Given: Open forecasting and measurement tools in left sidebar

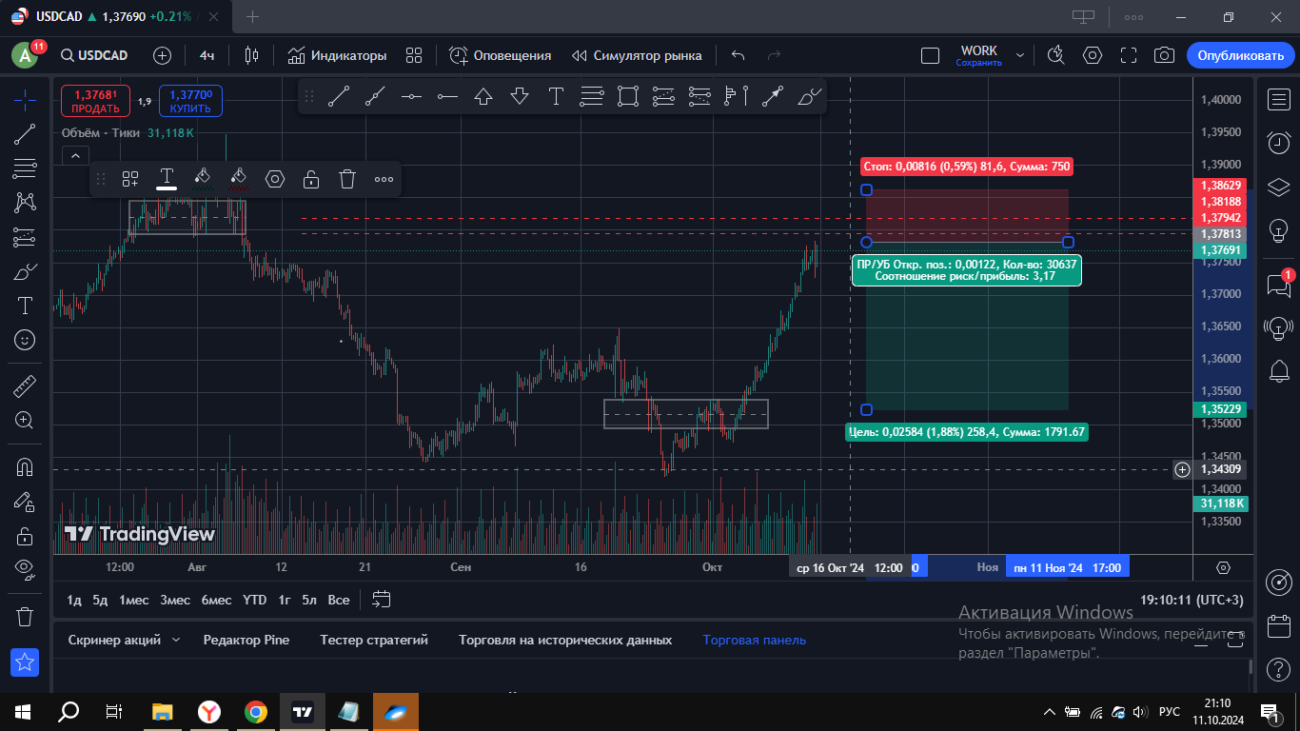Looking at the screenshot, I should (25, 237).
